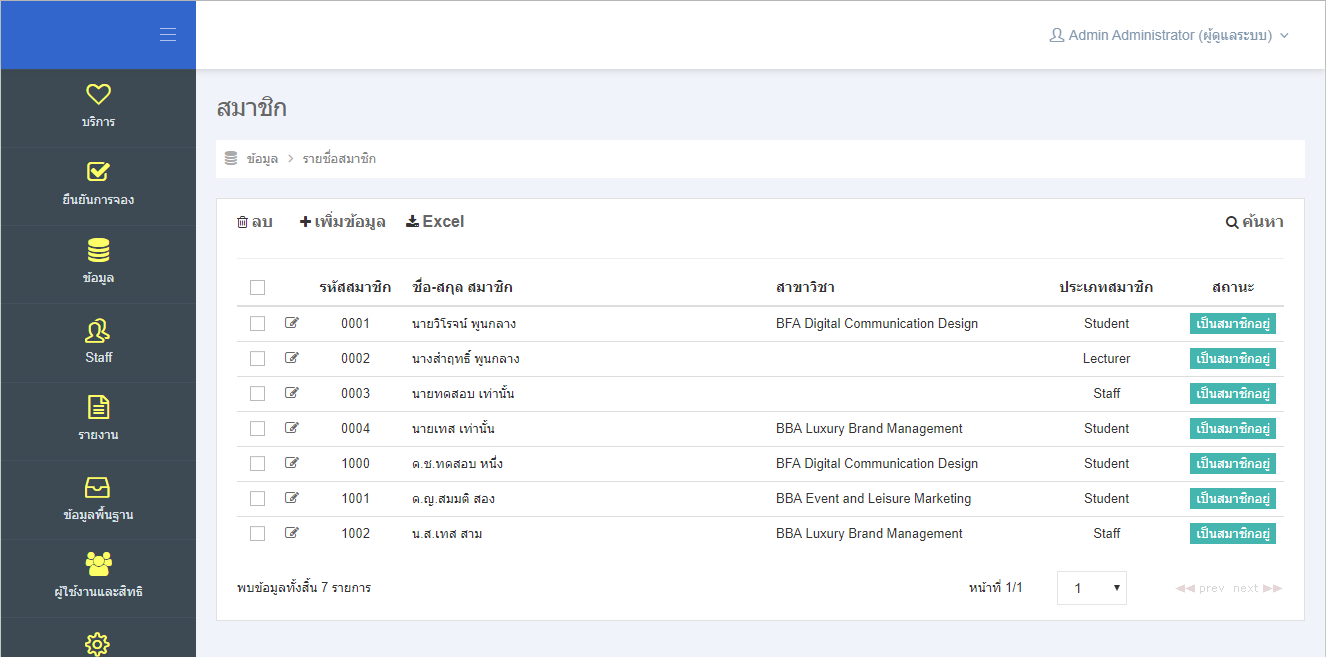Click the สาขาวิชา column header
This screenshot has height=657, width=1326.
(x=805, y=288)
